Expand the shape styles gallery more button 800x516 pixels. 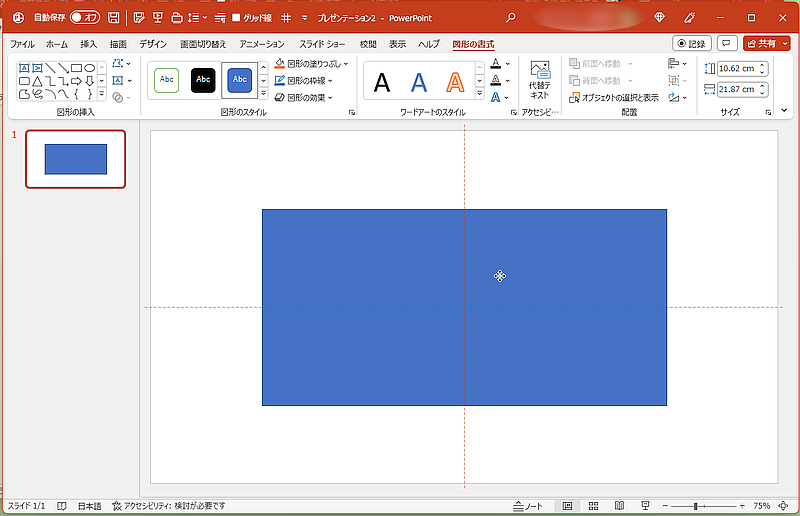pos(263,93)
